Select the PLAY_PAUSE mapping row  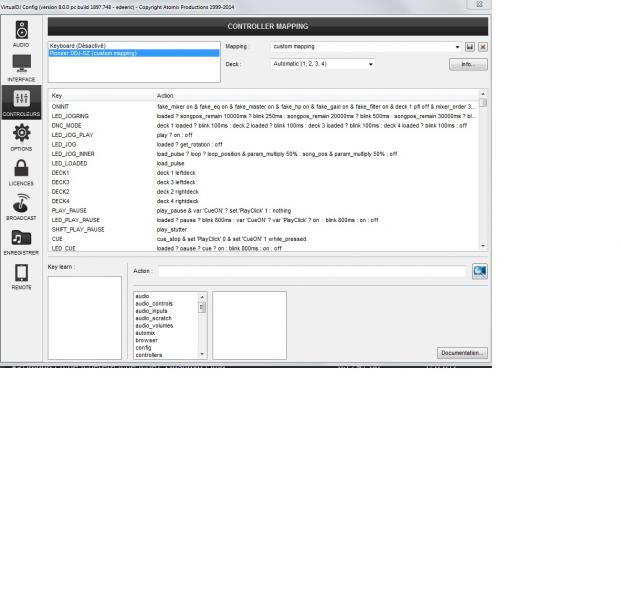pos(263,211)
